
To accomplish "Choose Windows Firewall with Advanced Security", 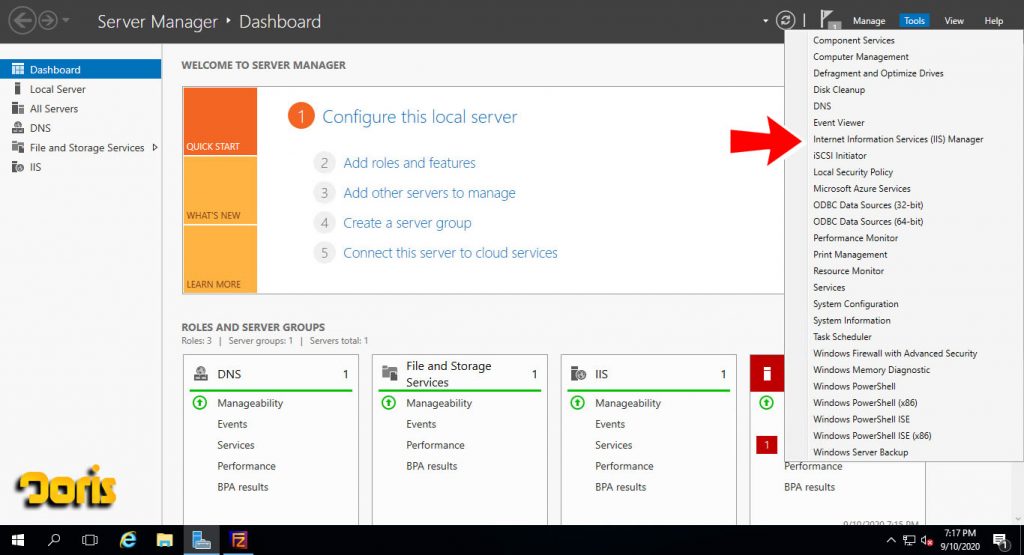I will pyautogui.click(x=895, y=353).
